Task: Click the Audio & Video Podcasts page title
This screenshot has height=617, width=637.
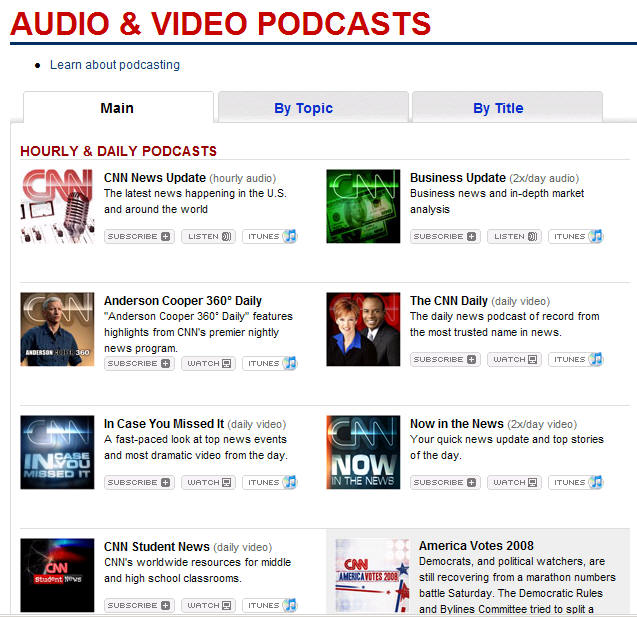Action: (x=220, y=24)
